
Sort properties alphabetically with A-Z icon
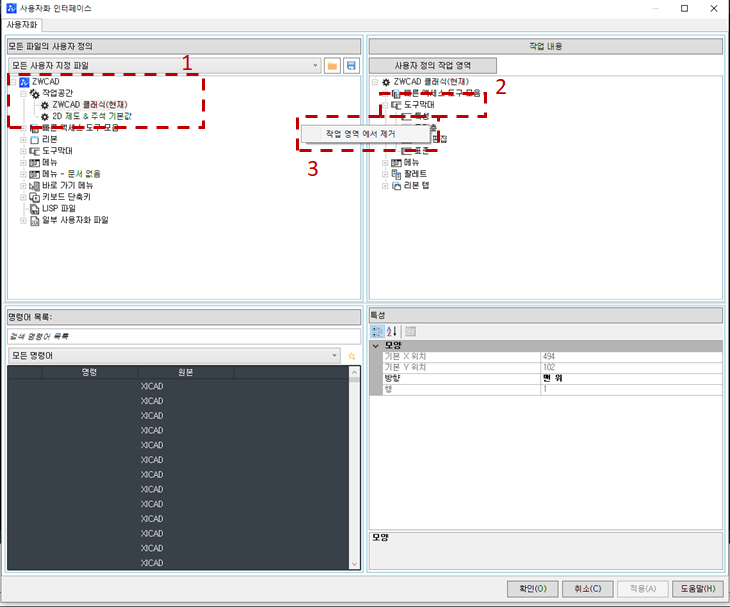point(392,331)
